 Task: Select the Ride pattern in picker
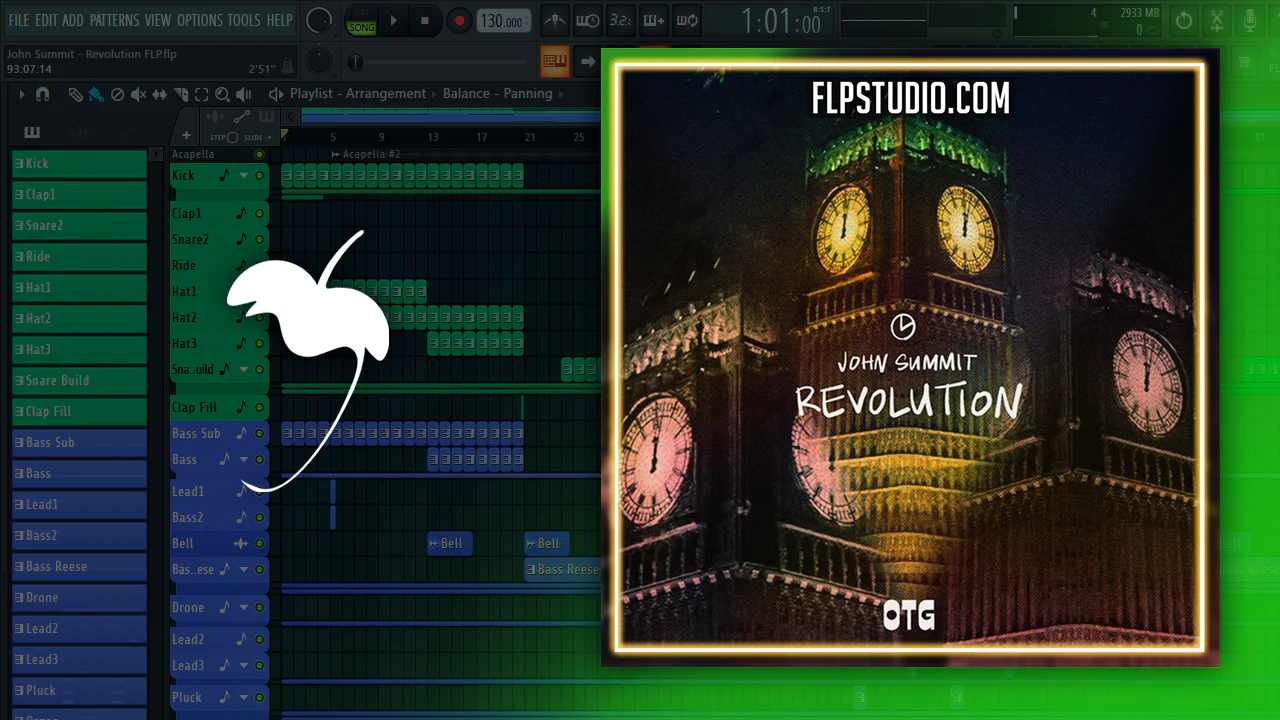80,257
